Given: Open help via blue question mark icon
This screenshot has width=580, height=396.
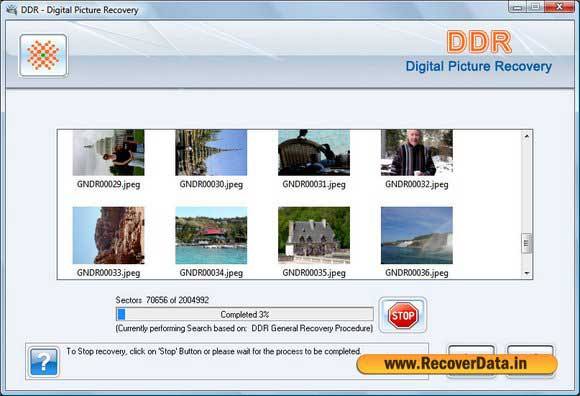Looking at the screenshot, I should point(44,362).
